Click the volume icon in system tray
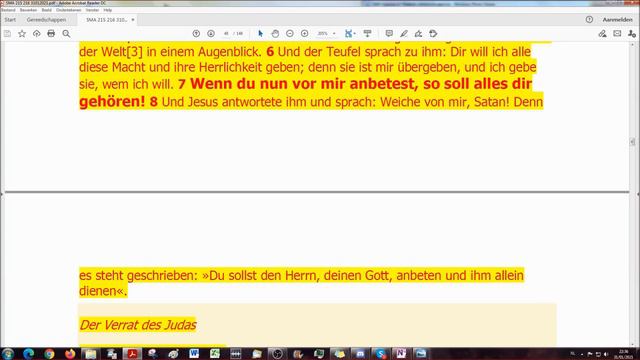 [x=606, y=354]
